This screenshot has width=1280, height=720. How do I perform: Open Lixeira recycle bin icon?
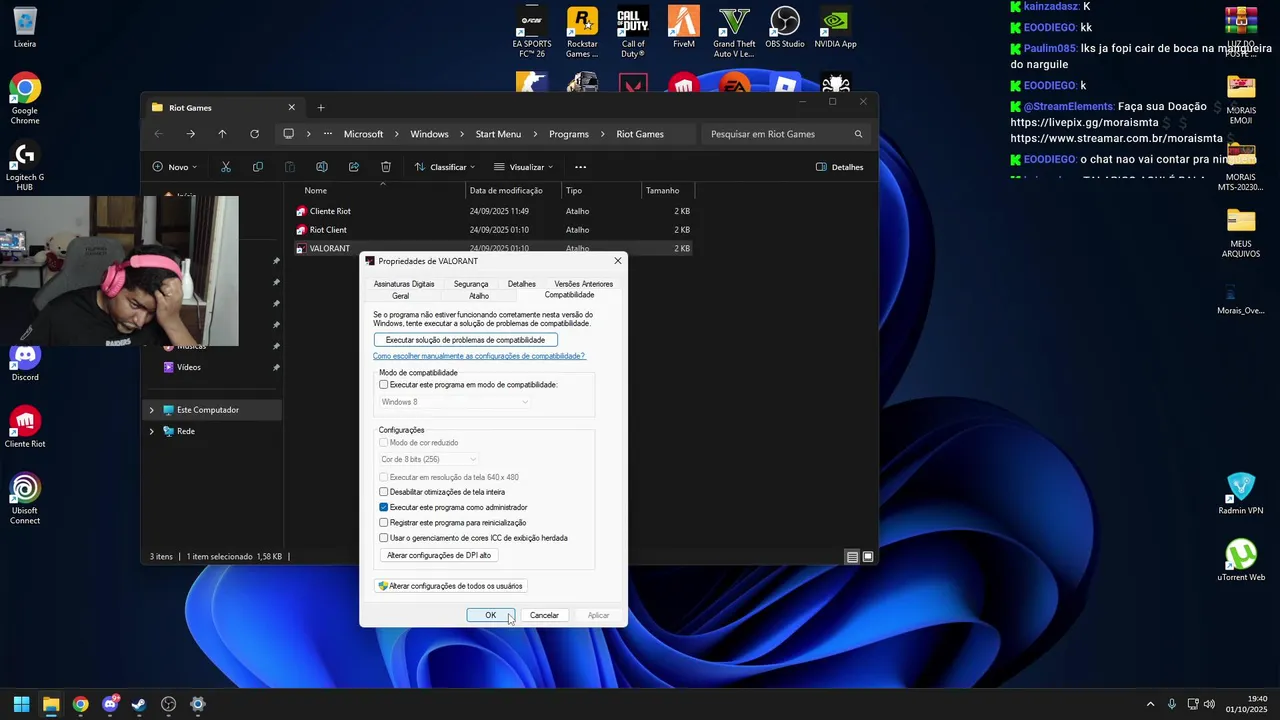pos(25,28)
